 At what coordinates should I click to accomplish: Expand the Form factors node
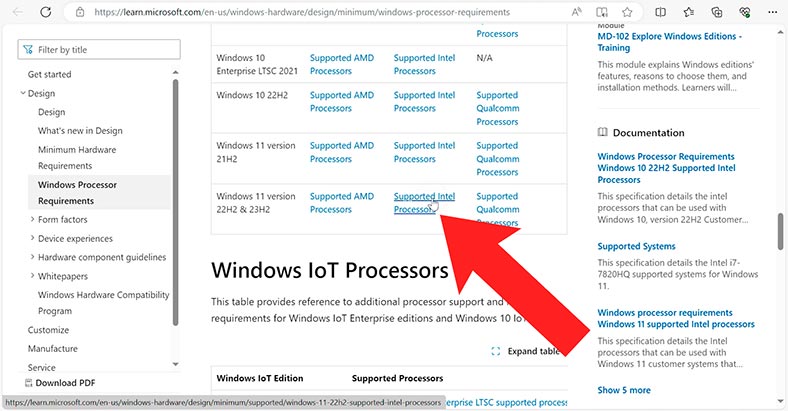tap(33, 219)
